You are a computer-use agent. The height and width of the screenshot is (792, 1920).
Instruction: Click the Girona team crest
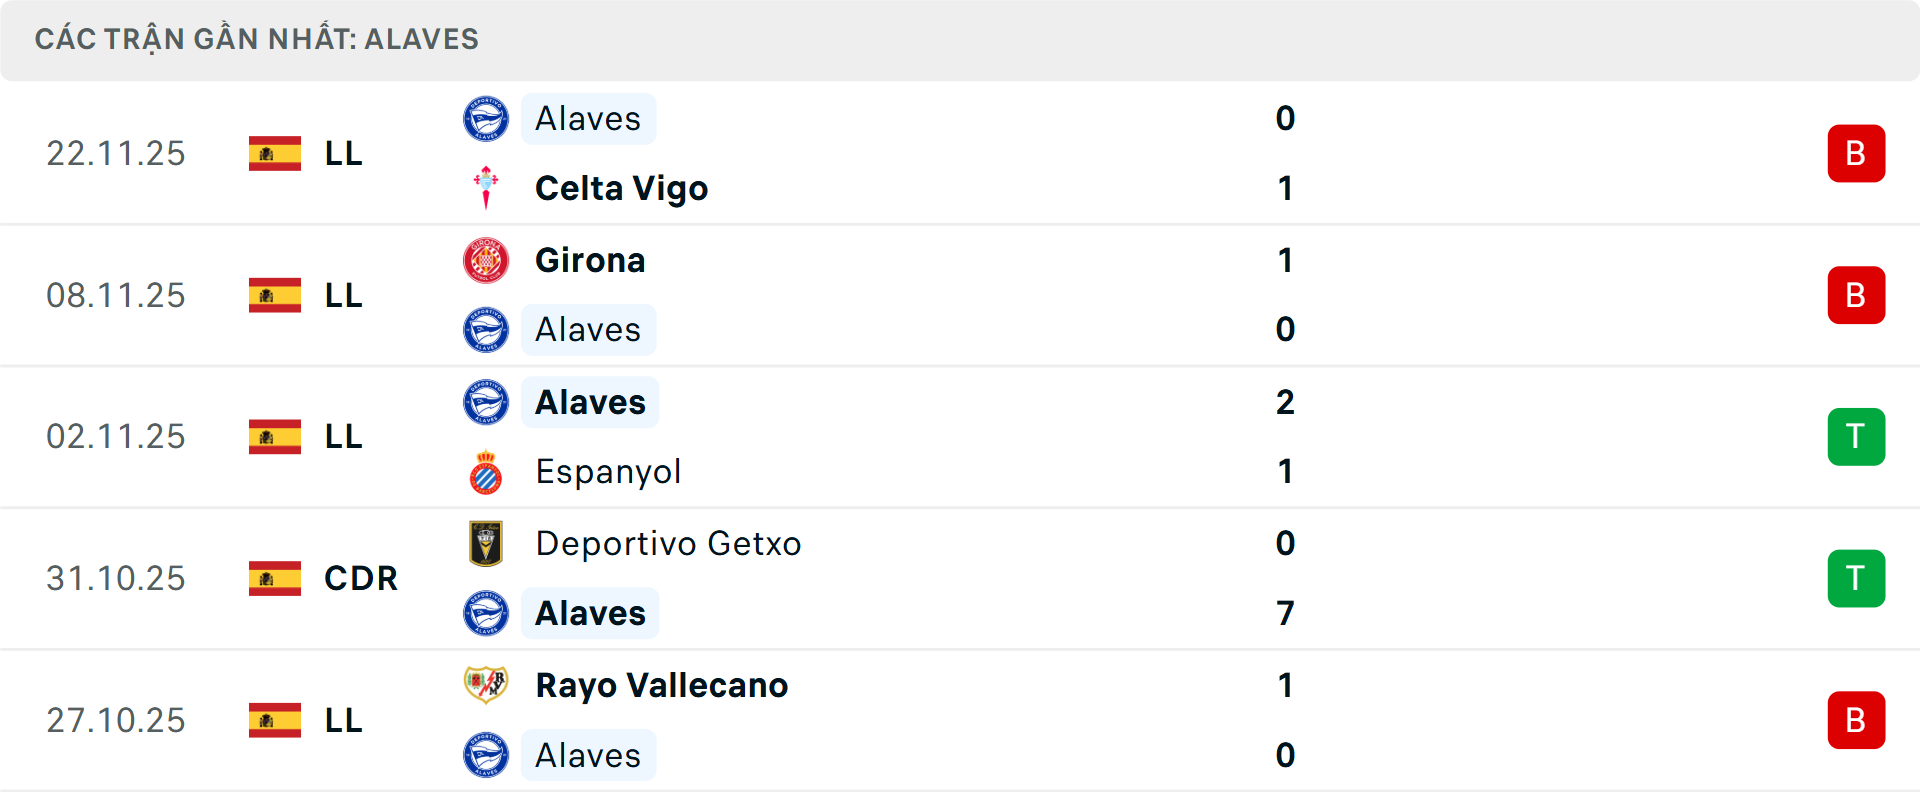click(487, 260)
